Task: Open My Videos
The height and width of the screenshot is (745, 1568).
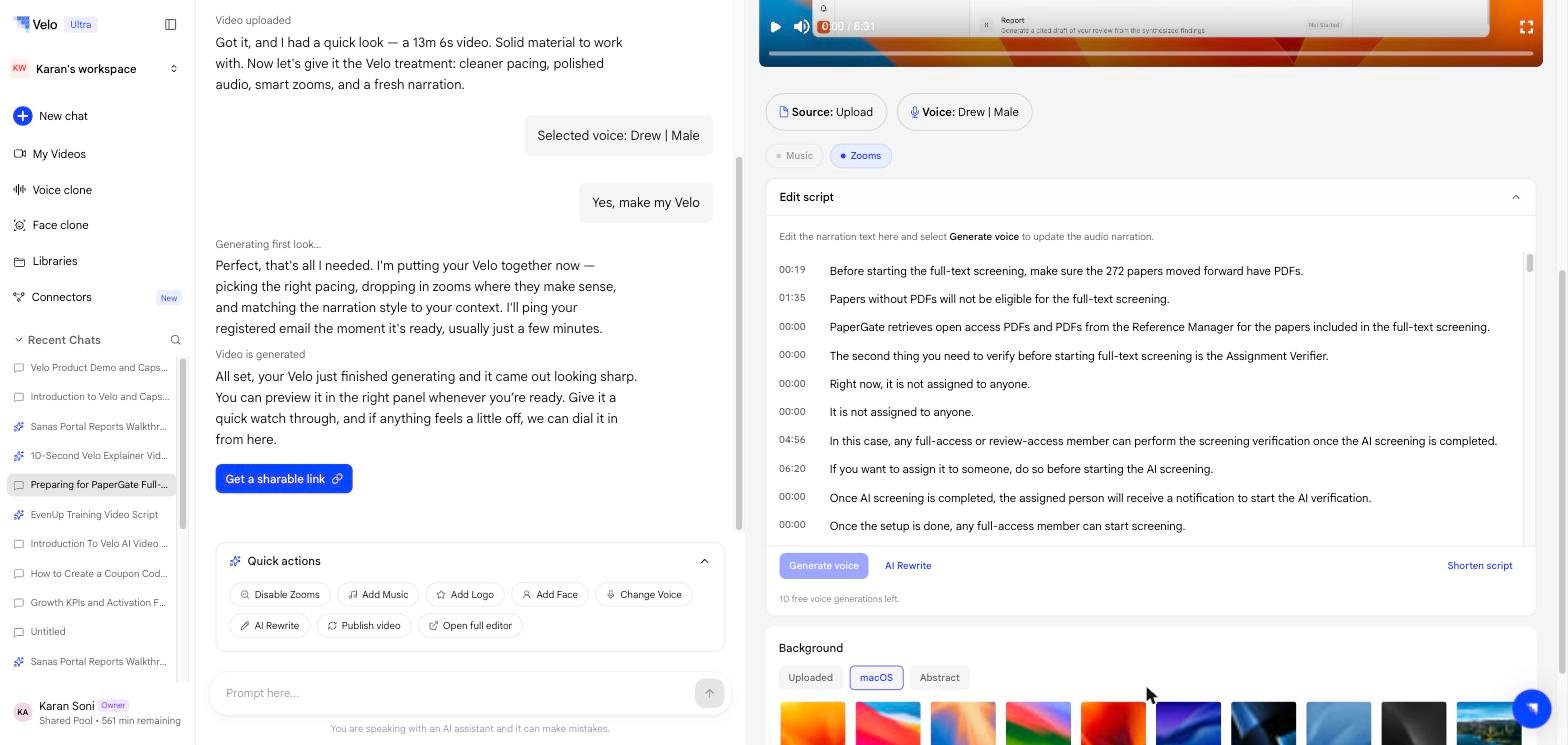Action: point(59,154)
